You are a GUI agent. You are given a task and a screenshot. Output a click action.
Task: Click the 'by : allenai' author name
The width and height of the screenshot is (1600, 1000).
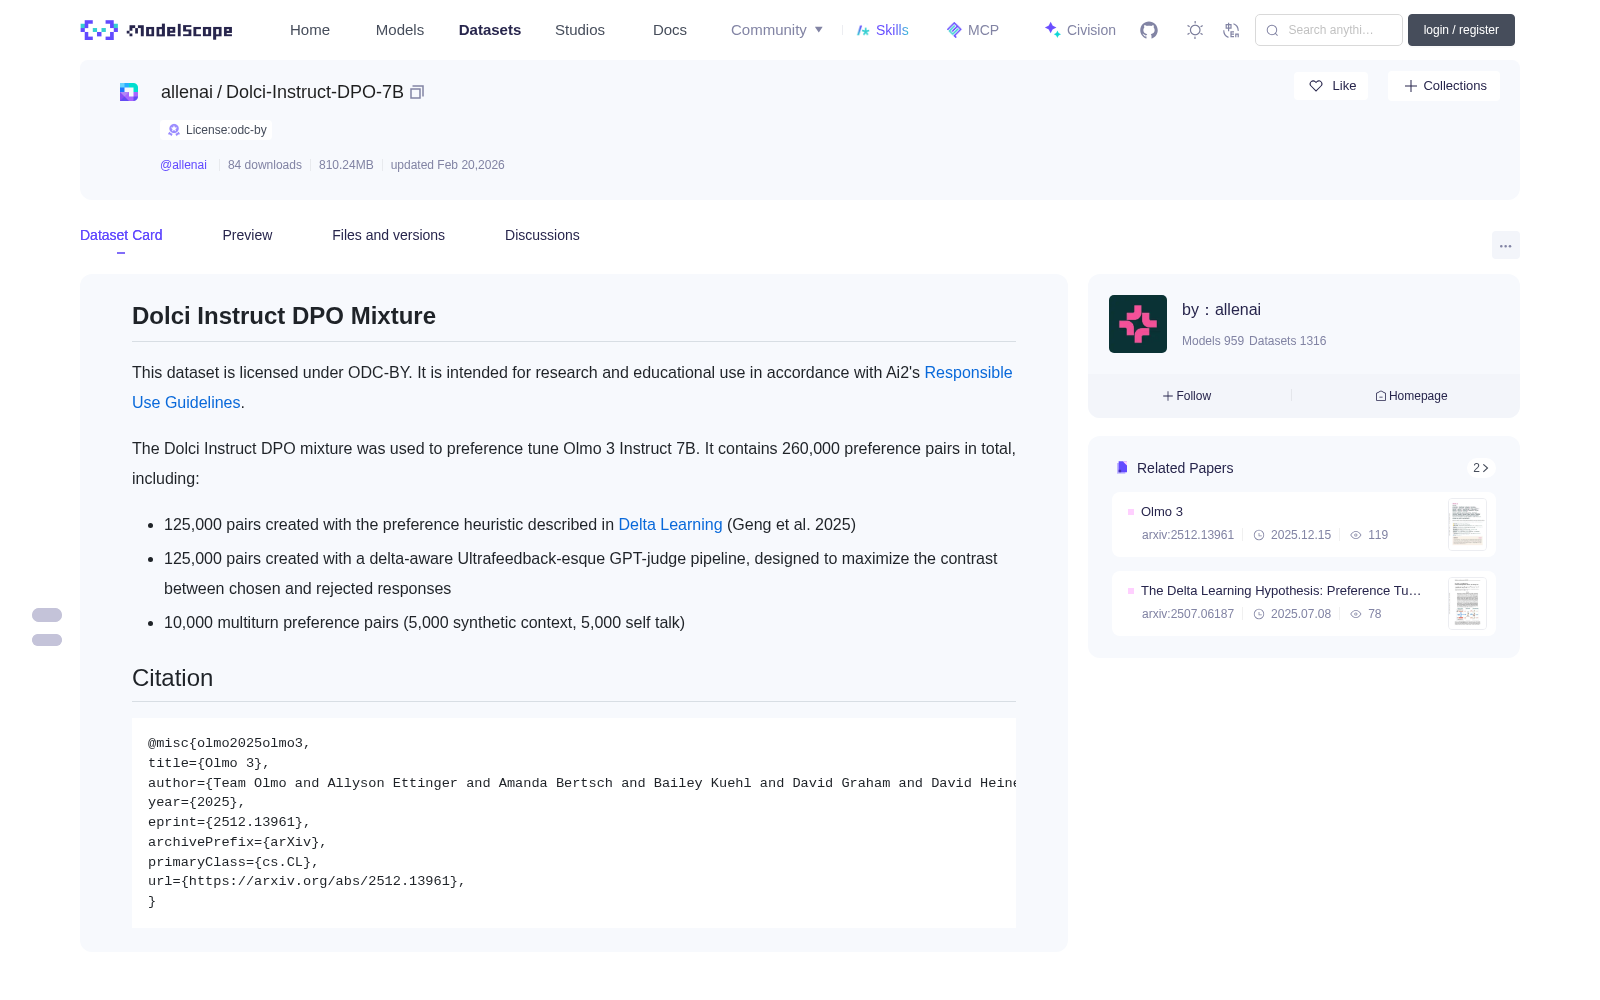click(x=1221, y=310)
